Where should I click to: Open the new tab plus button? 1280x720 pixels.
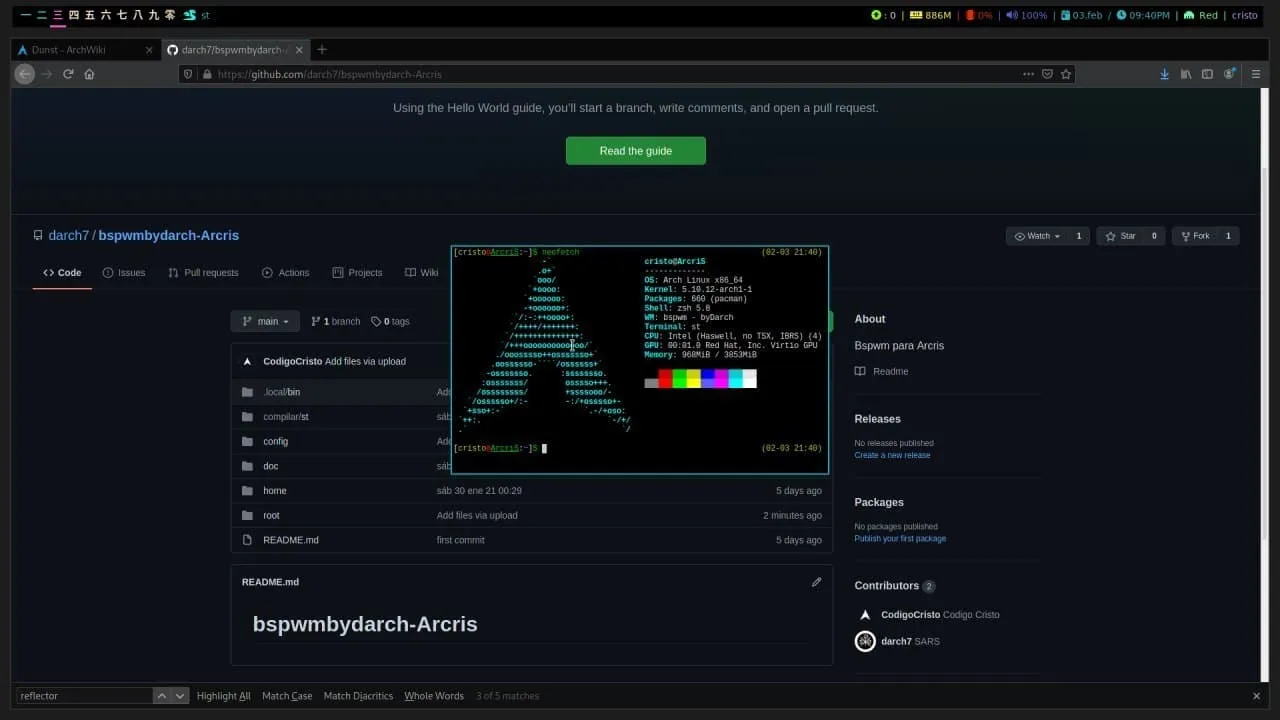322,49
